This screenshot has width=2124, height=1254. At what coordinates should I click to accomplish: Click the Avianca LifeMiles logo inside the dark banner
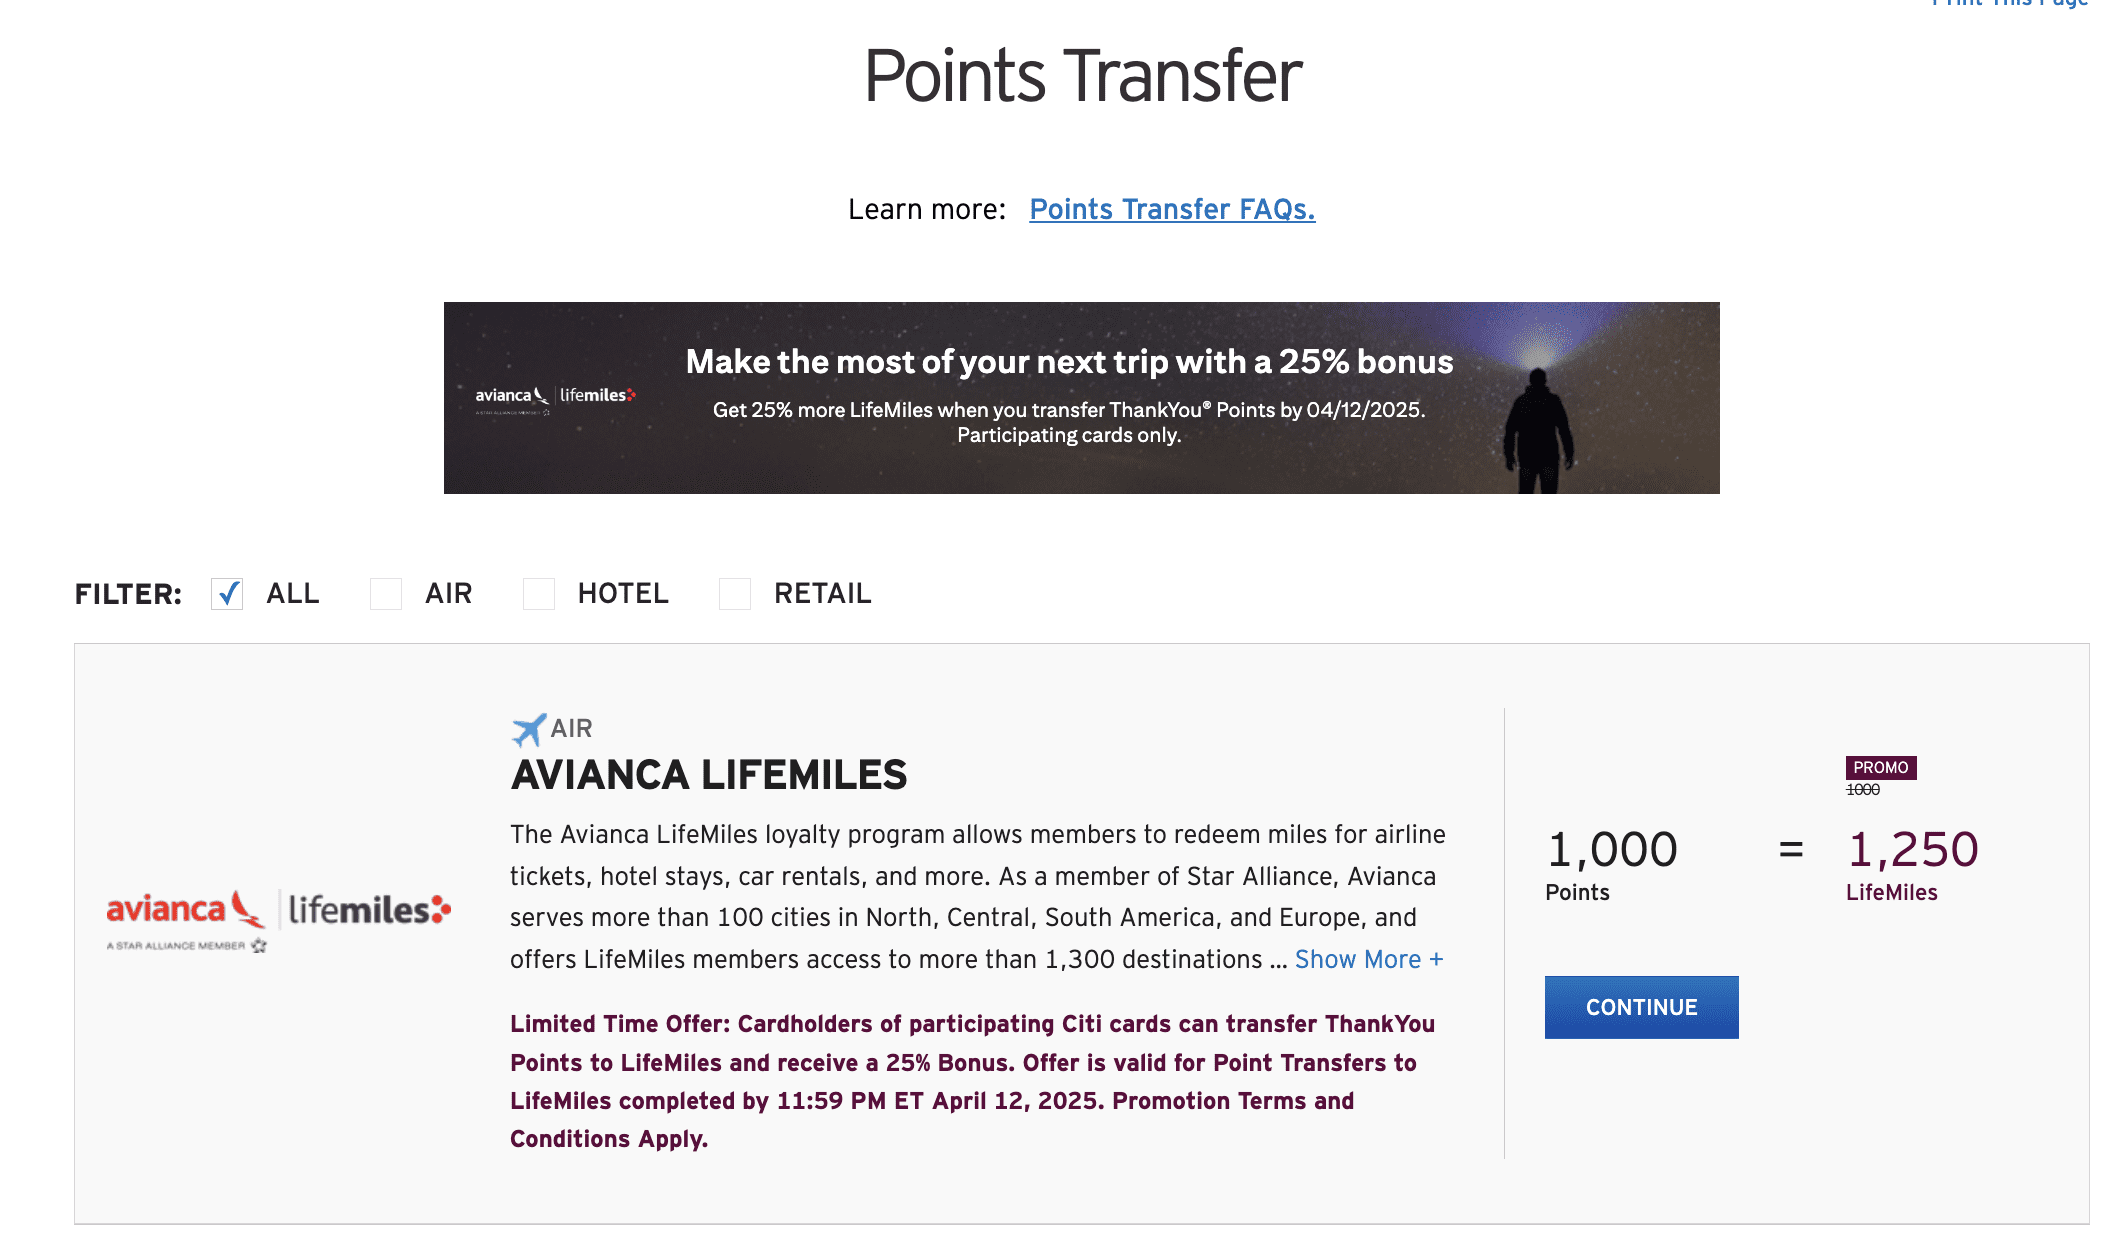(555, 397)
